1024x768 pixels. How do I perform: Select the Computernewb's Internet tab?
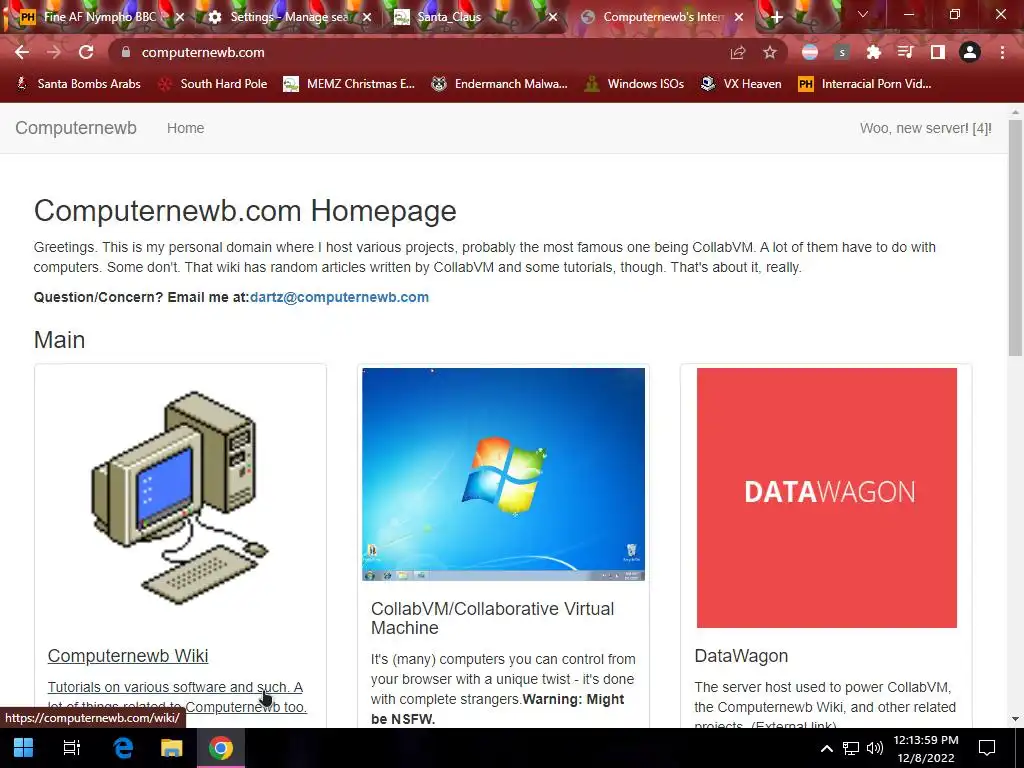660,17
